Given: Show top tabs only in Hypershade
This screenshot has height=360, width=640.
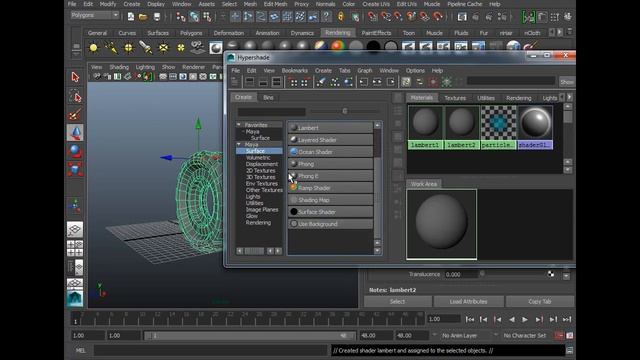Looking at the screenshot, I should coord(249,82).
